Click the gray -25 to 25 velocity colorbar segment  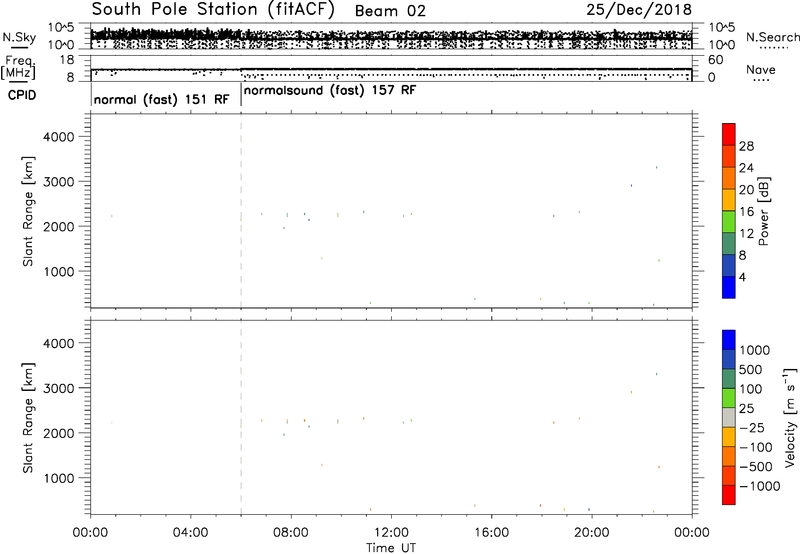pos(729,417)
